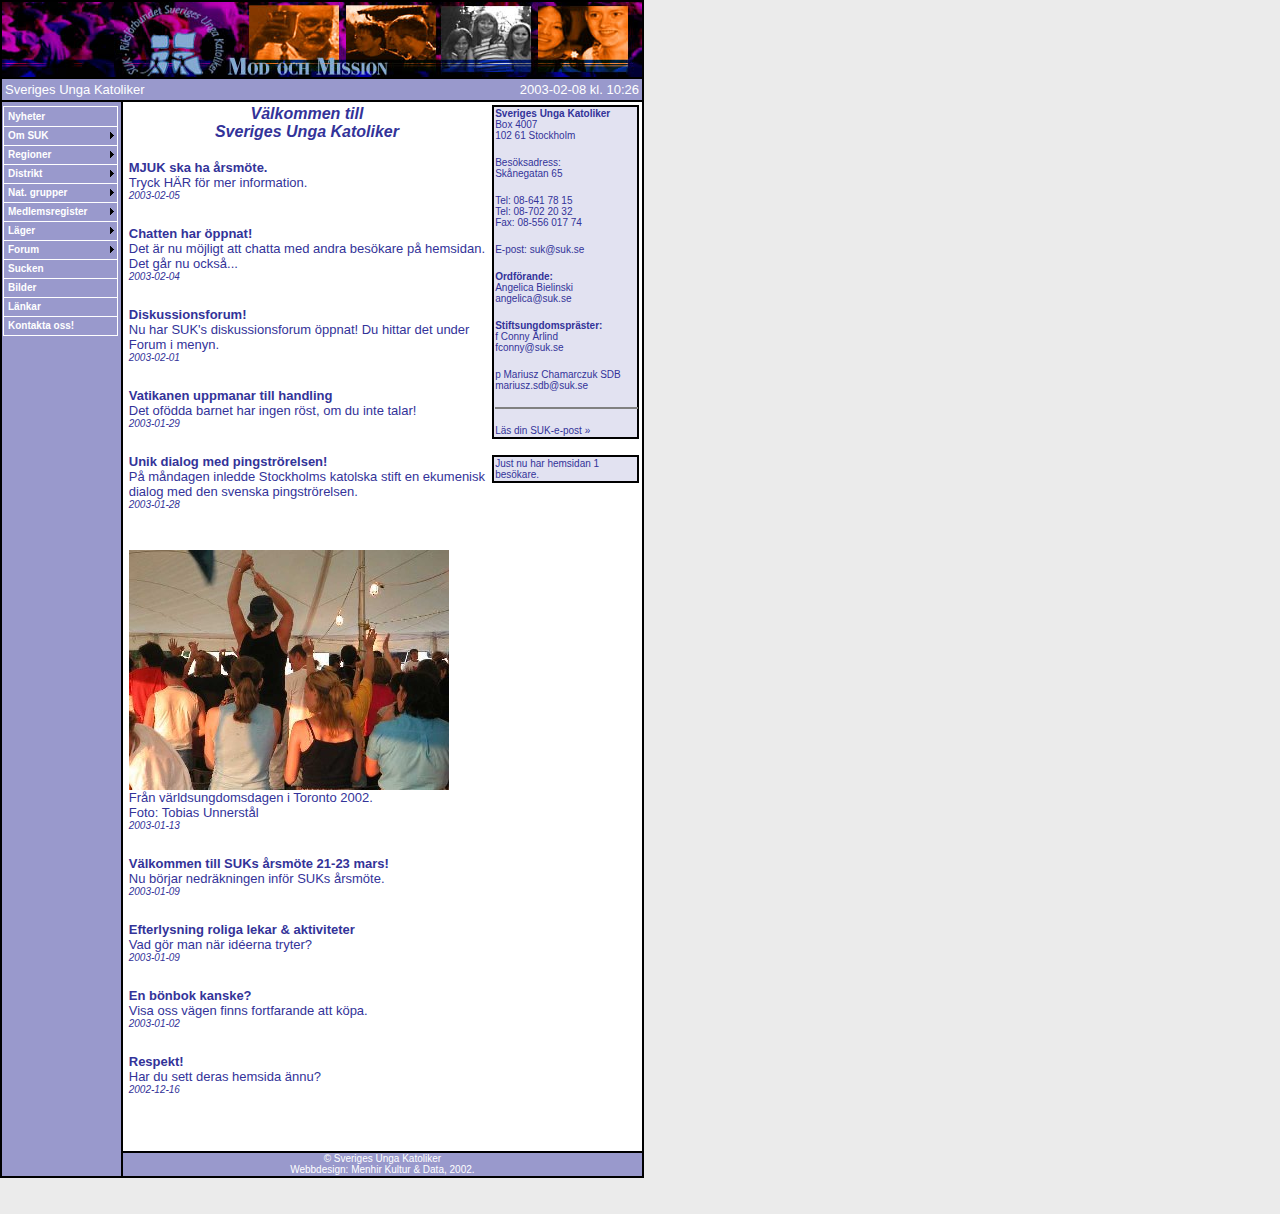Open the Forum submenu arrow
The image size is (1280, 1214).
112,250
